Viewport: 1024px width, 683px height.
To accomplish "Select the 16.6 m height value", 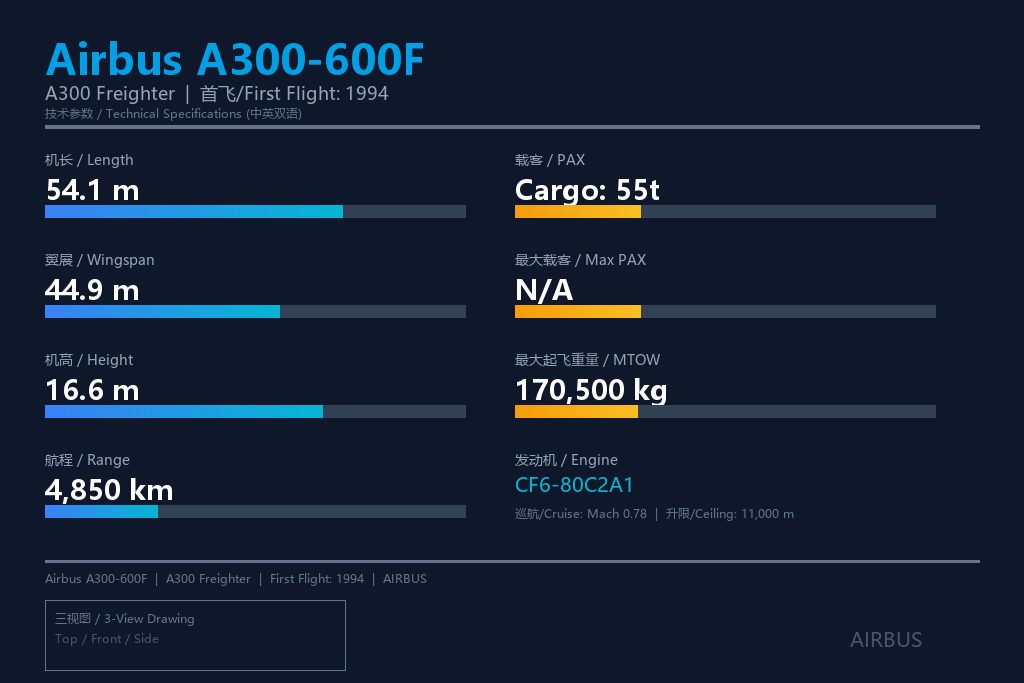I will tap(92, 390).
